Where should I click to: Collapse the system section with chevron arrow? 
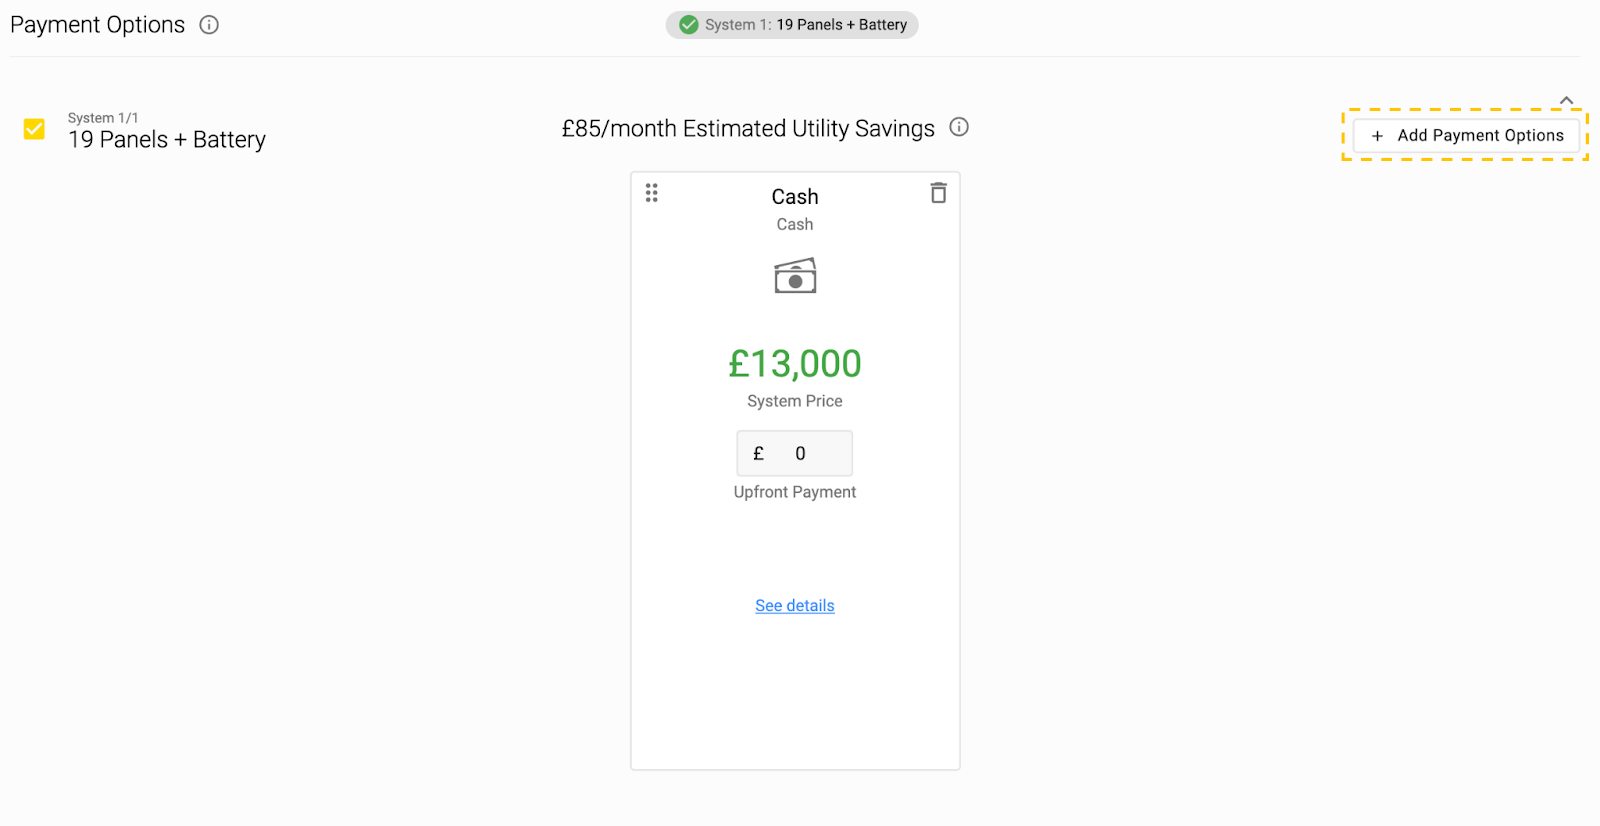pyautogui.click(x=1566, y=100)
